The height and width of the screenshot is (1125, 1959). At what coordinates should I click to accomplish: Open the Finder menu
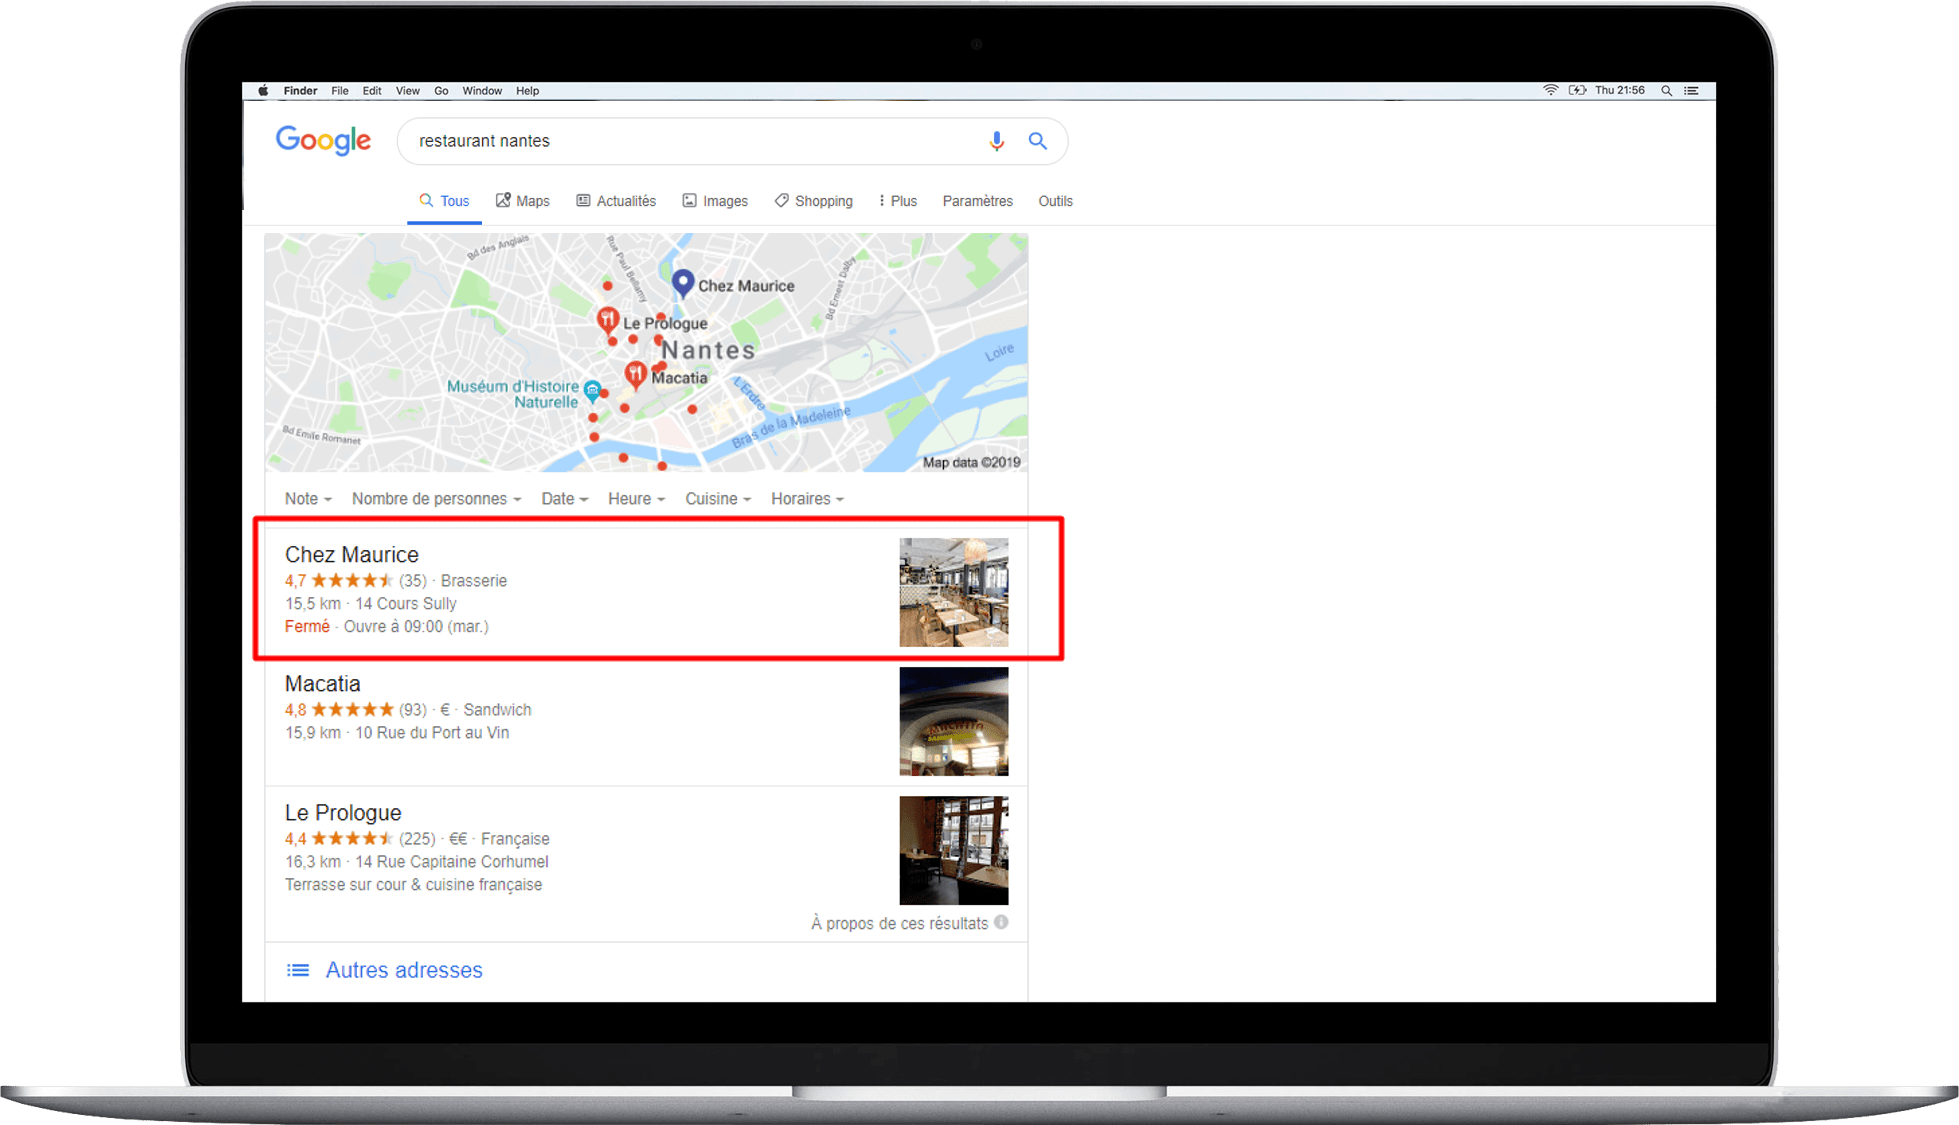click(x=300, y=91)
